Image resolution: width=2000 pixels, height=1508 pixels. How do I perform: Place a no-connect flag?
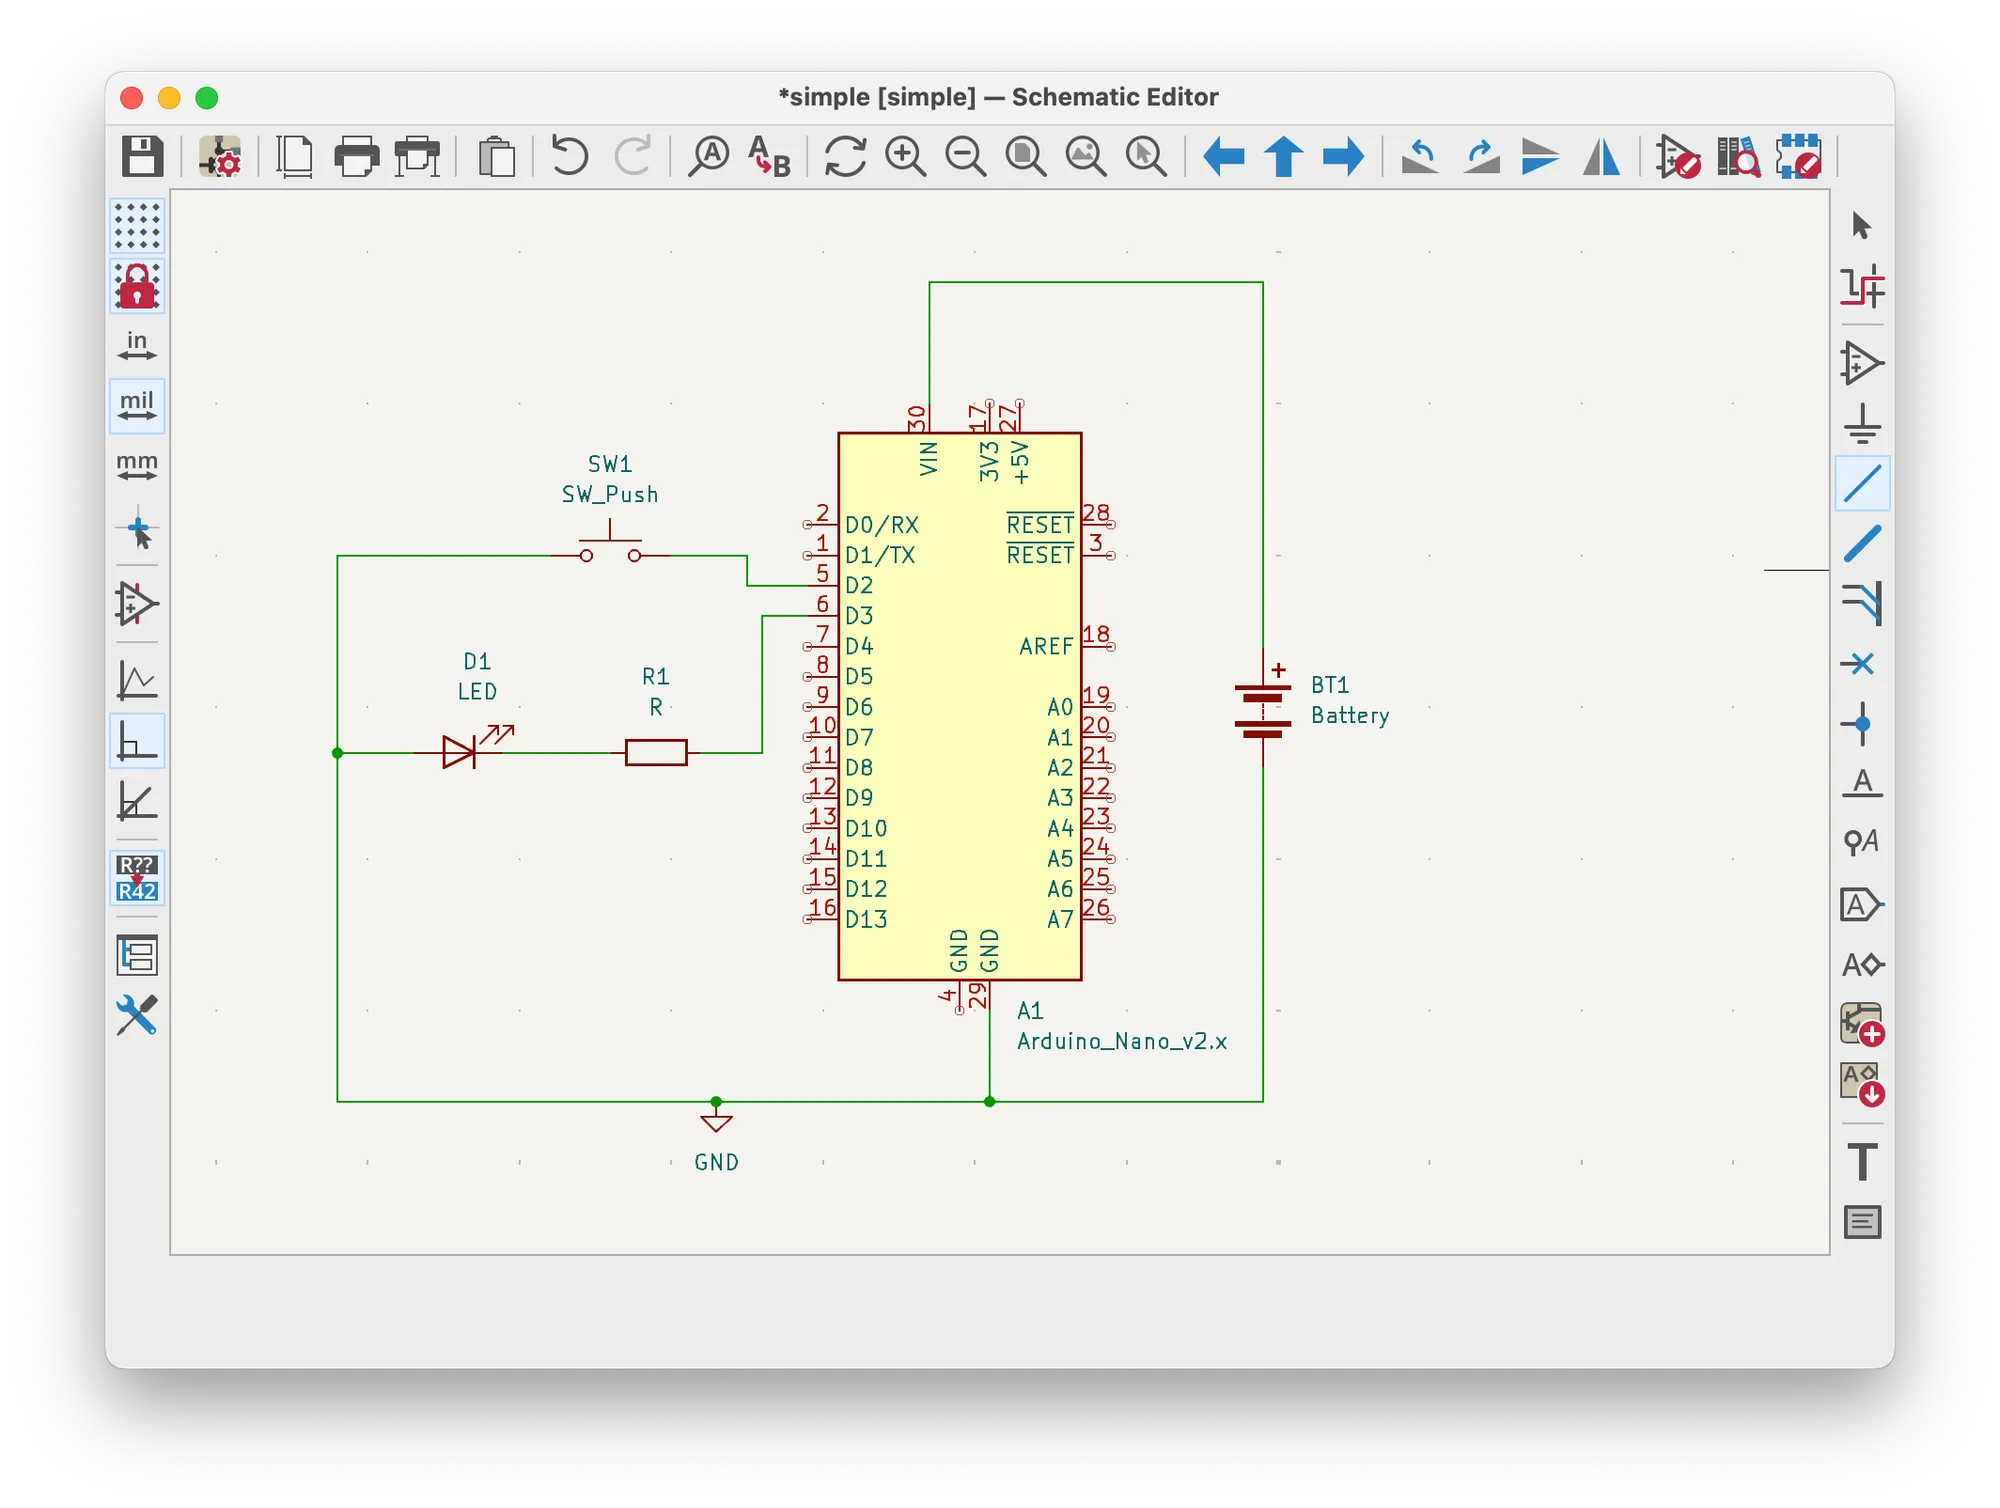pyautogui.click(x=1861, y=664)
